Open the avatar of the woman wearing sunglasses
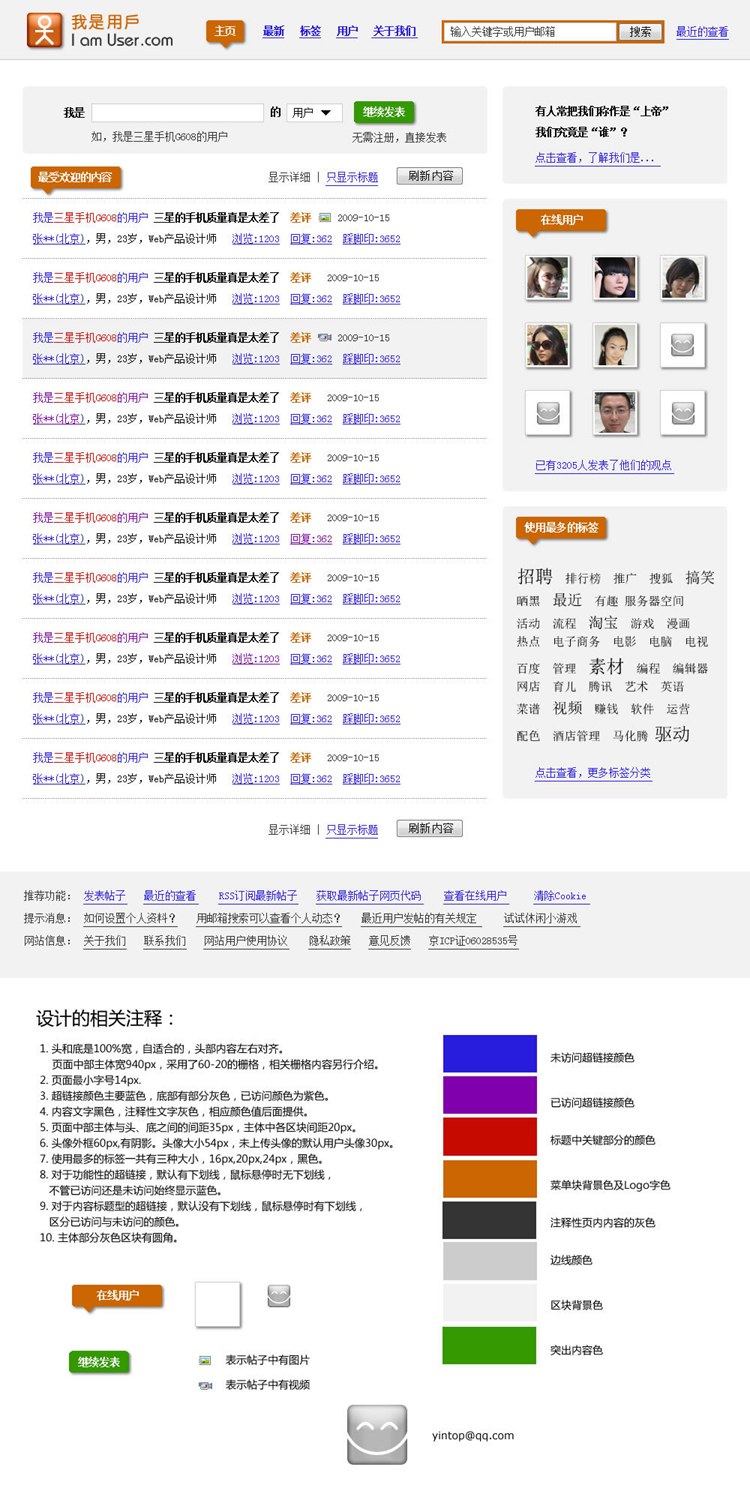 tap(547, 345)
